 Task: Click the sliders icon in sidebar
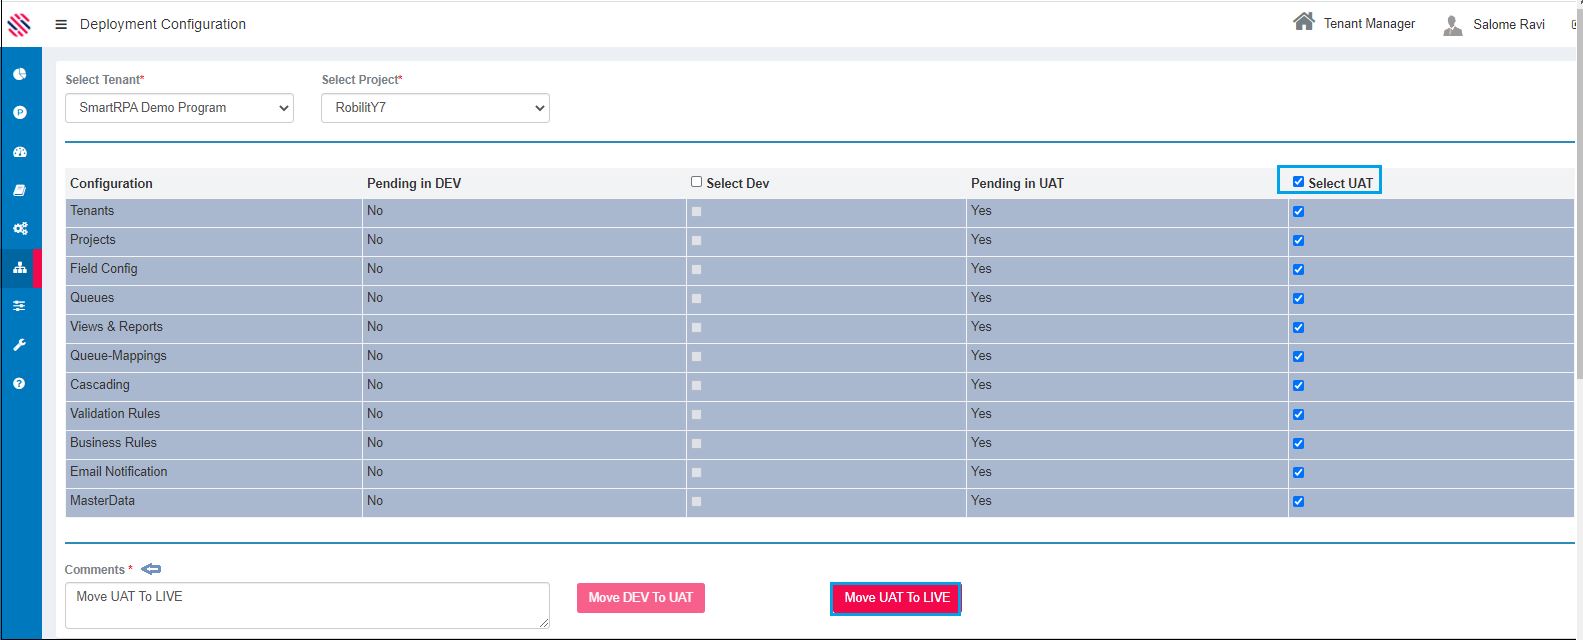coord(20,306)
